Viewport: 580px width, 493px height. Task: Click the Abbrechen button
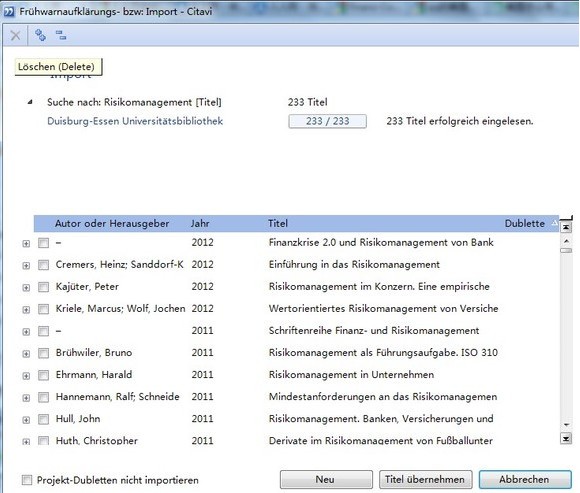point(525,479)
